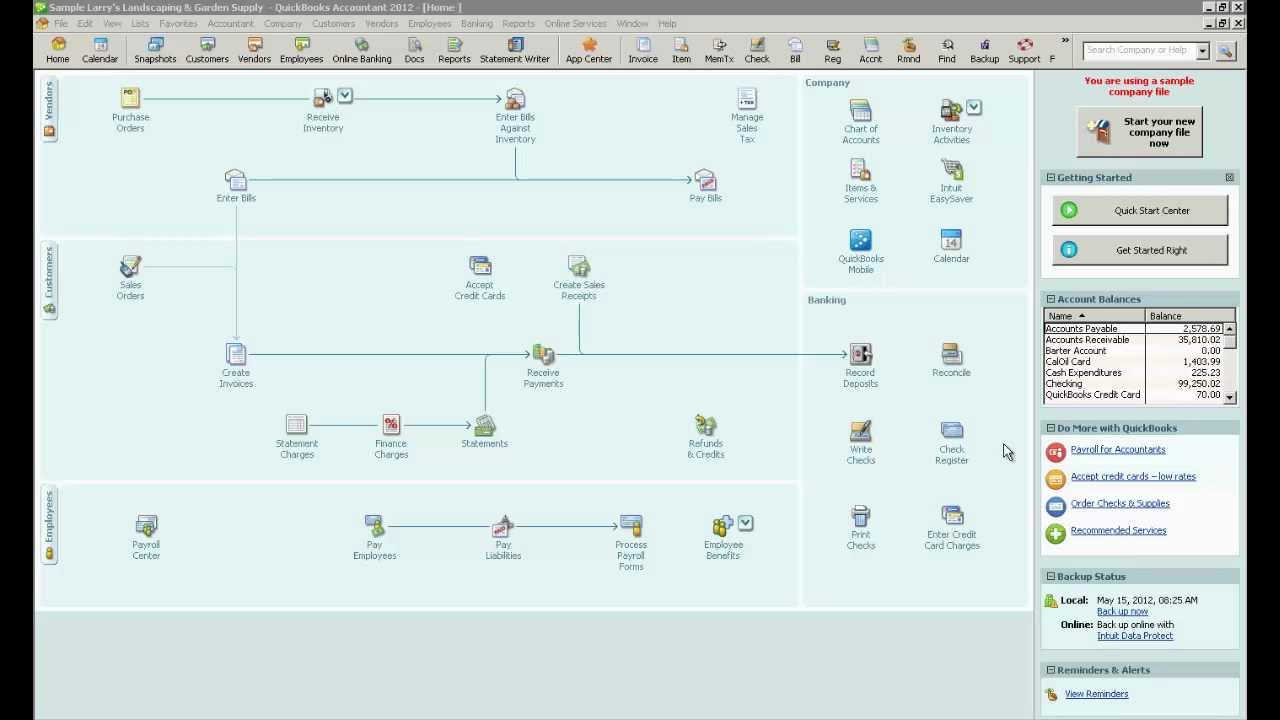Viewport: 1280px width, 720px height.
Task: Open Reconcile icon in Banking
Action: point(951,354)
